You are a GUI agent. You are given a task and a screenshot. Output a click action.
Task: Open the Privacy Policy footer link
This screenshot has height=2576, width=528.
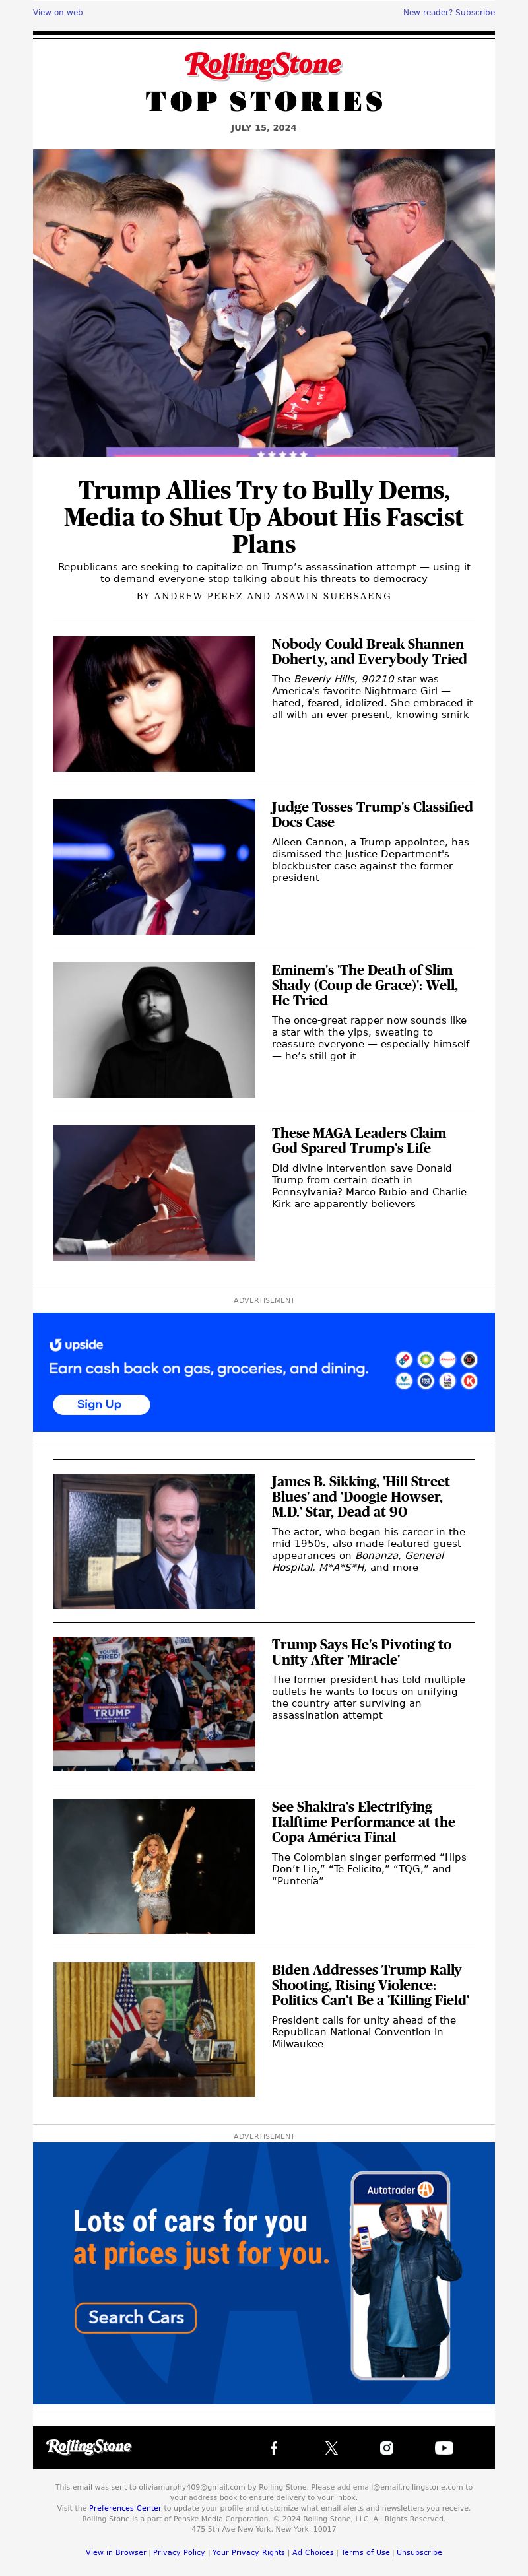coord(179,2552)
